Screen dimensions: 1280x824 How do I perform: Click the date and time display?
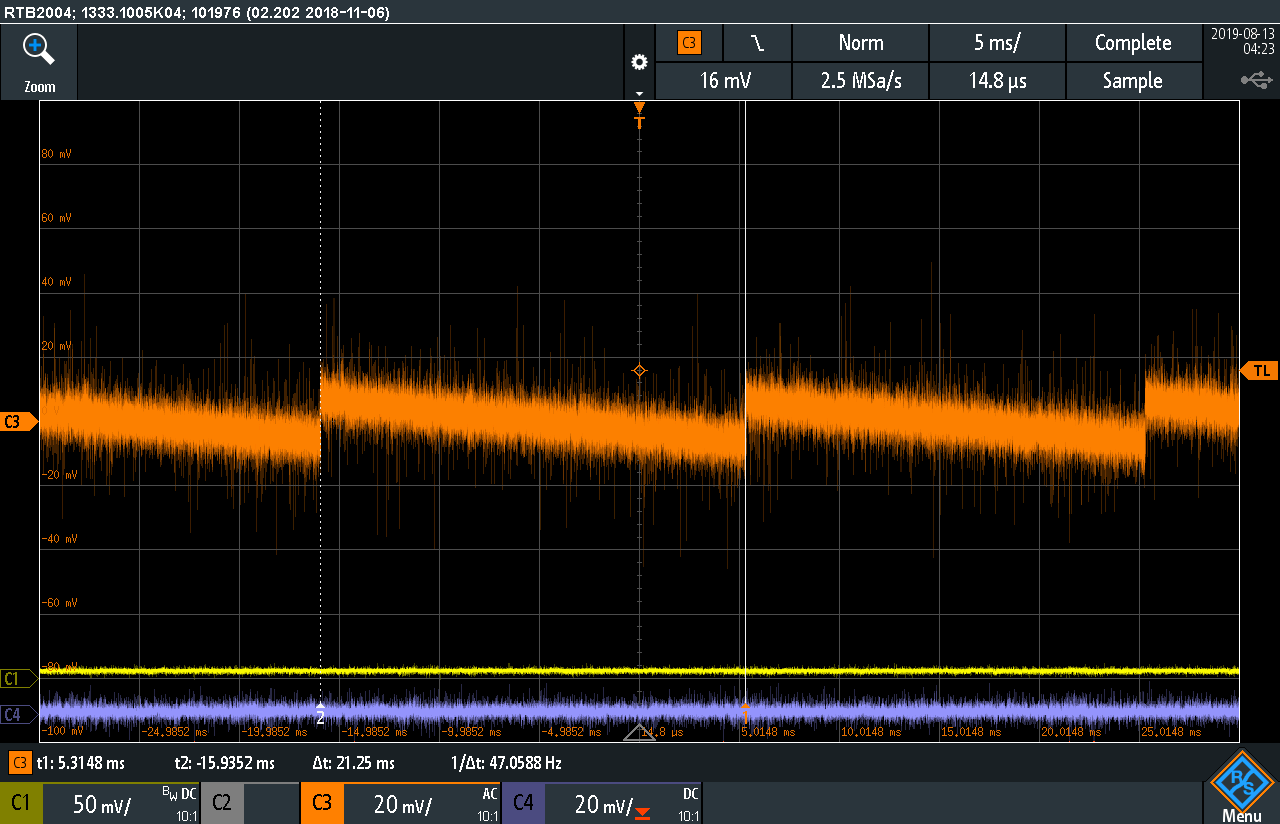click(1242, 41)
